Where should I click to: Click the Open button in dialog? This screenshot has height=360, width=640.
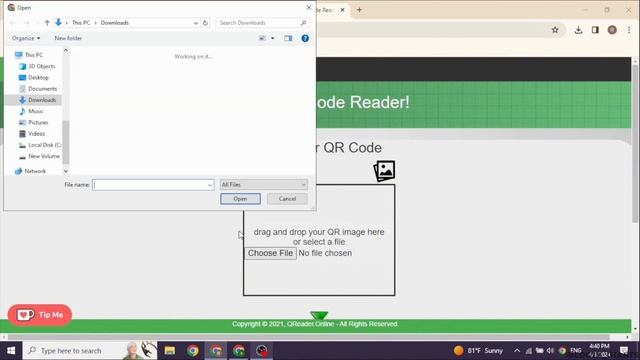[x=240, y=199]
